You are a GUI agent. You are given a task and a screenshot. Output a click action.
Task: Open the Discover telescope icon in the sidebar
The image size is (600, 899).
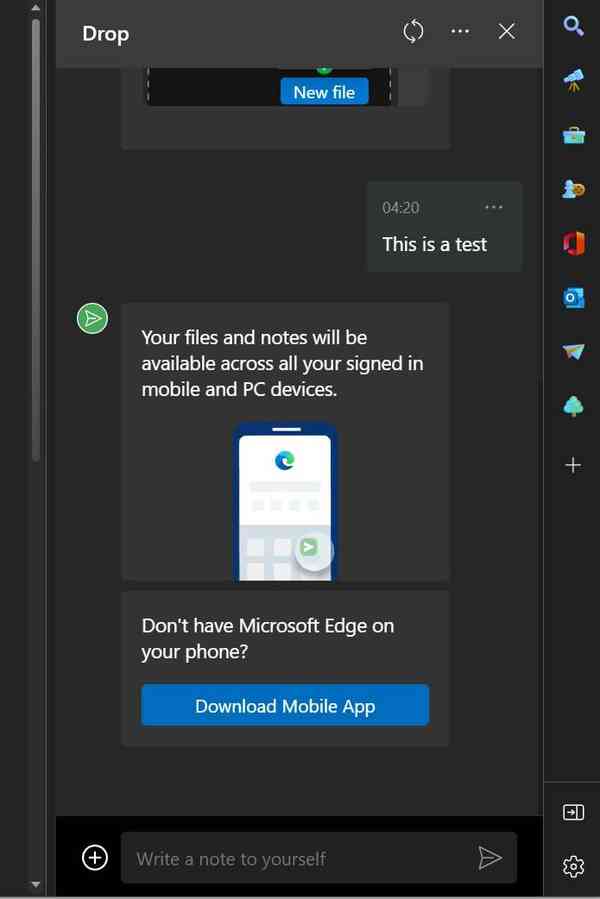pos(573,82)
